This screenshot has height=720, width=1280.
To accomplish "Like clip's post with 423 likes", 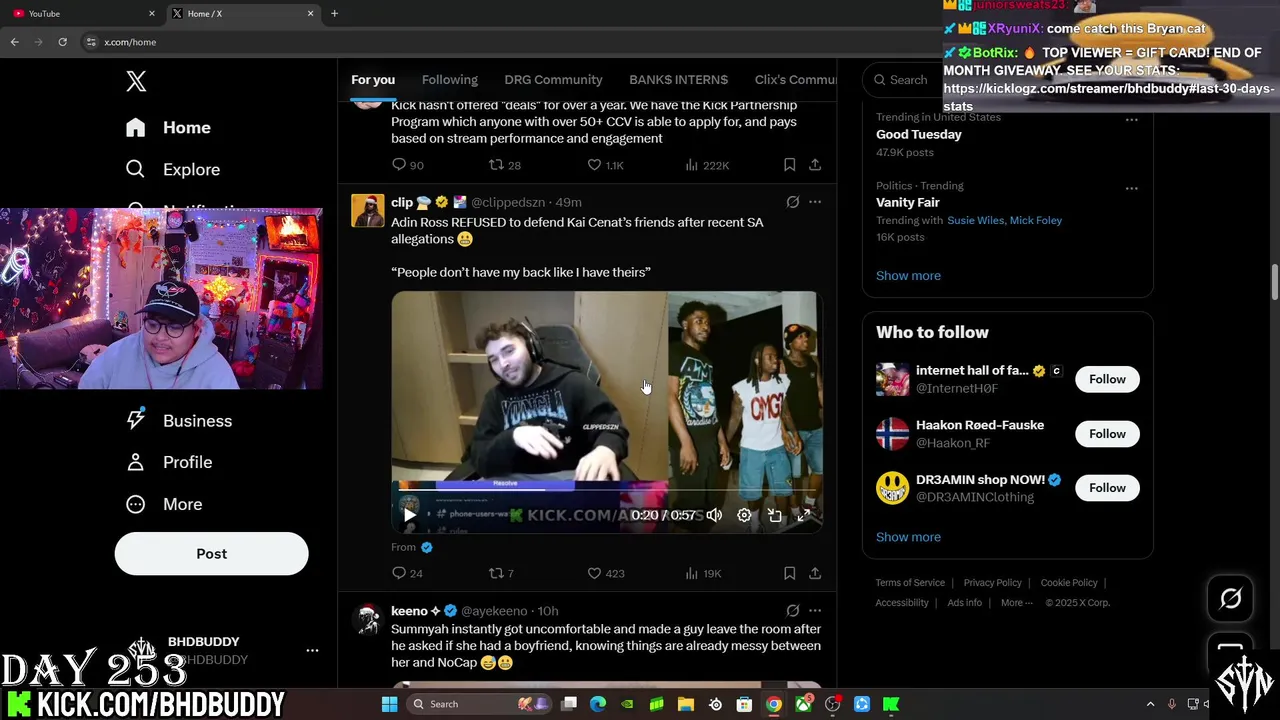I will 605,573.
